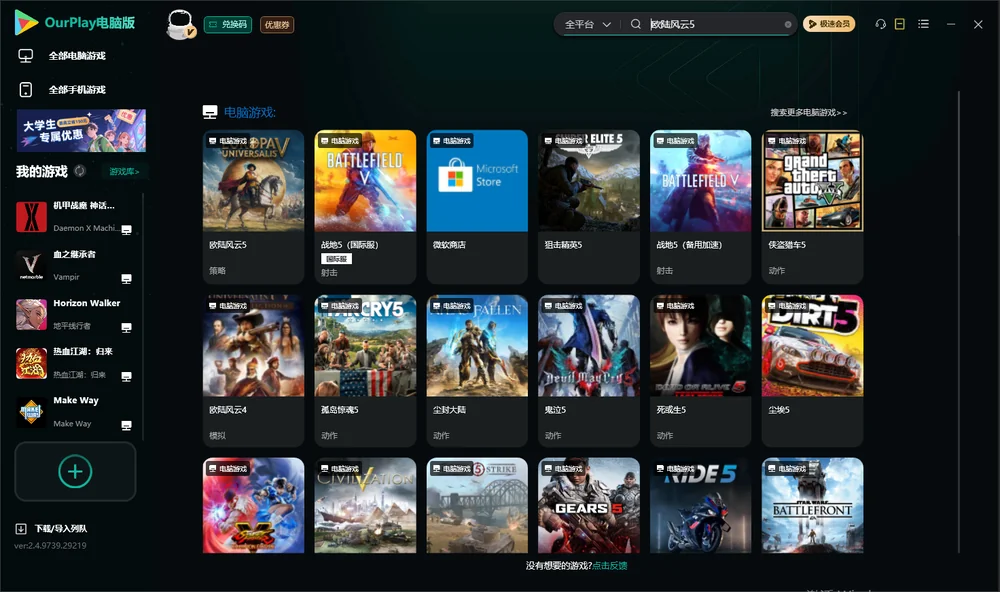The image size is (1000, 592).
Task: Click the download queue arrow icon
Action: [x=21, y=528]
